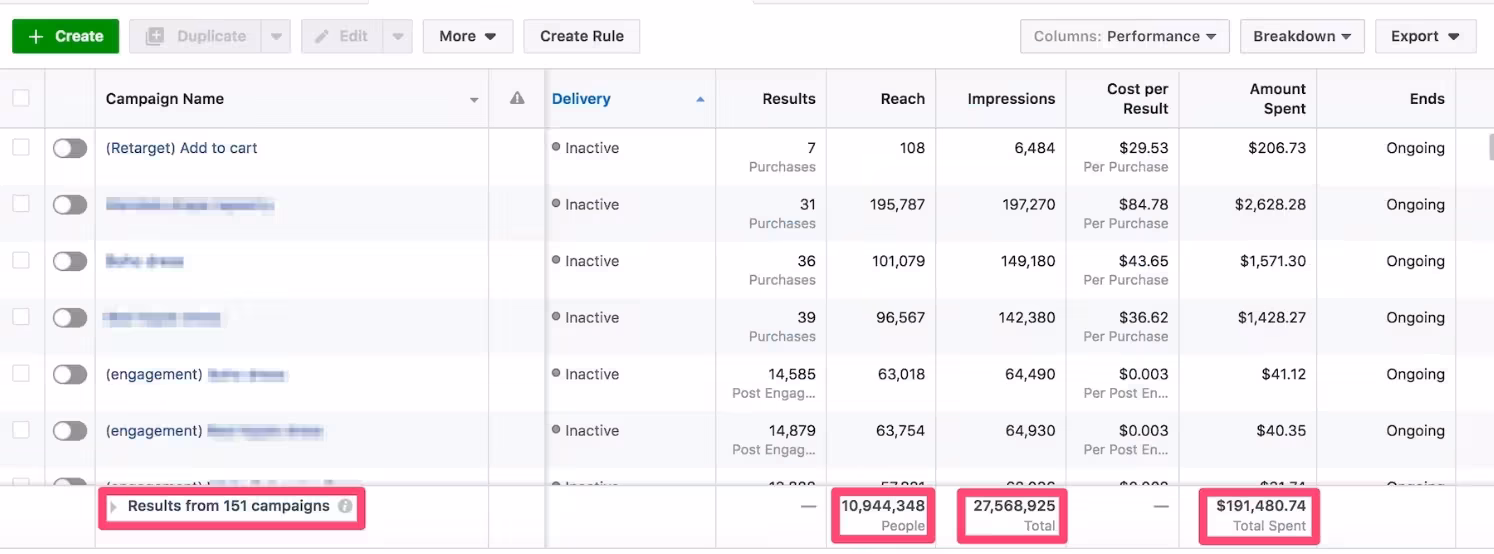Viewport: 1494px width, 554px height.
Task: Click the Delivery sort ascending arrow
Action: click(x=700, y=99)
